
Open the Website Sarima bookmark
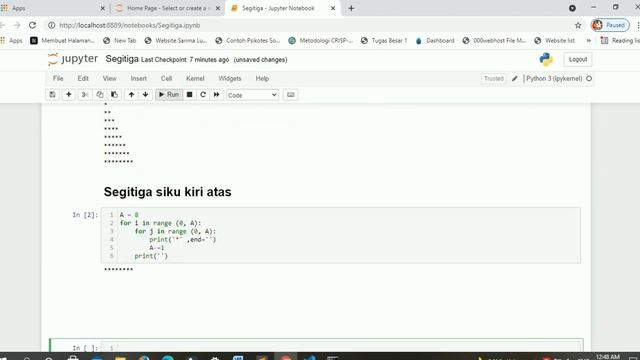coord(176,40)
